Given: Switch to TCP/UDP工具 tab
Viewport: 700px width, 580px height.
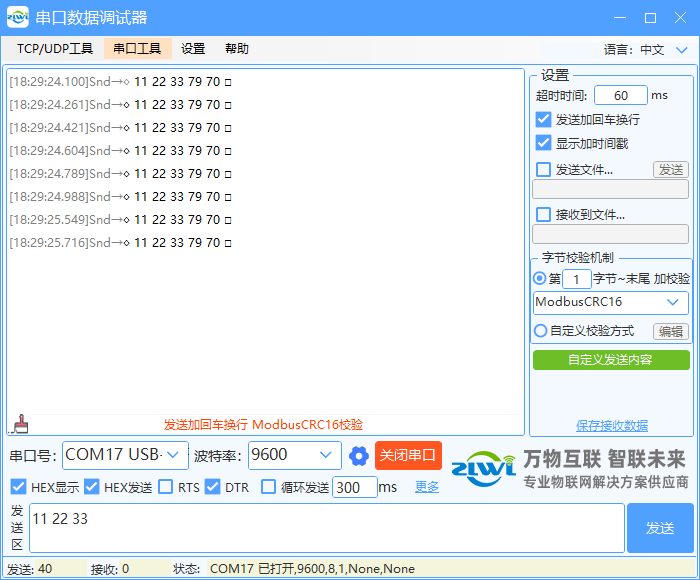Looking at the screenshot, I should [55, 48].
